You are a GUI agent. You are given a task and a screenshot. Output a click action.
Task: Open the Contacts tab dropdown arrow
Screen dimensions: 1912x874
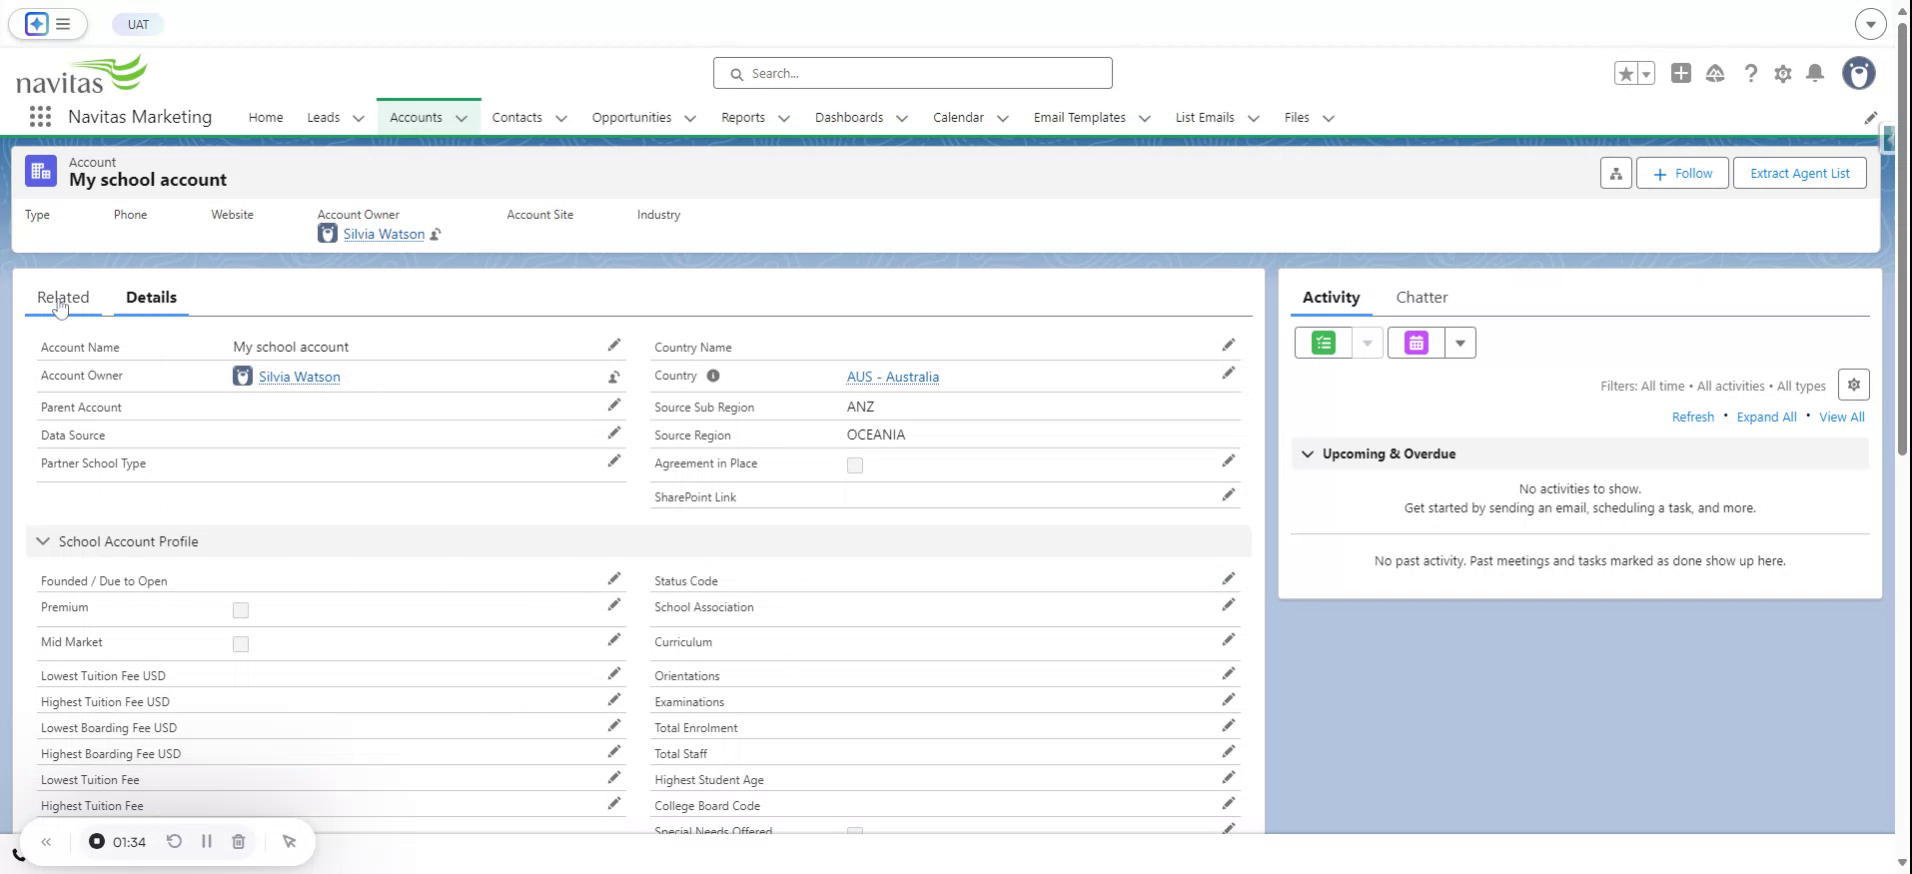[x=561, y=118]
